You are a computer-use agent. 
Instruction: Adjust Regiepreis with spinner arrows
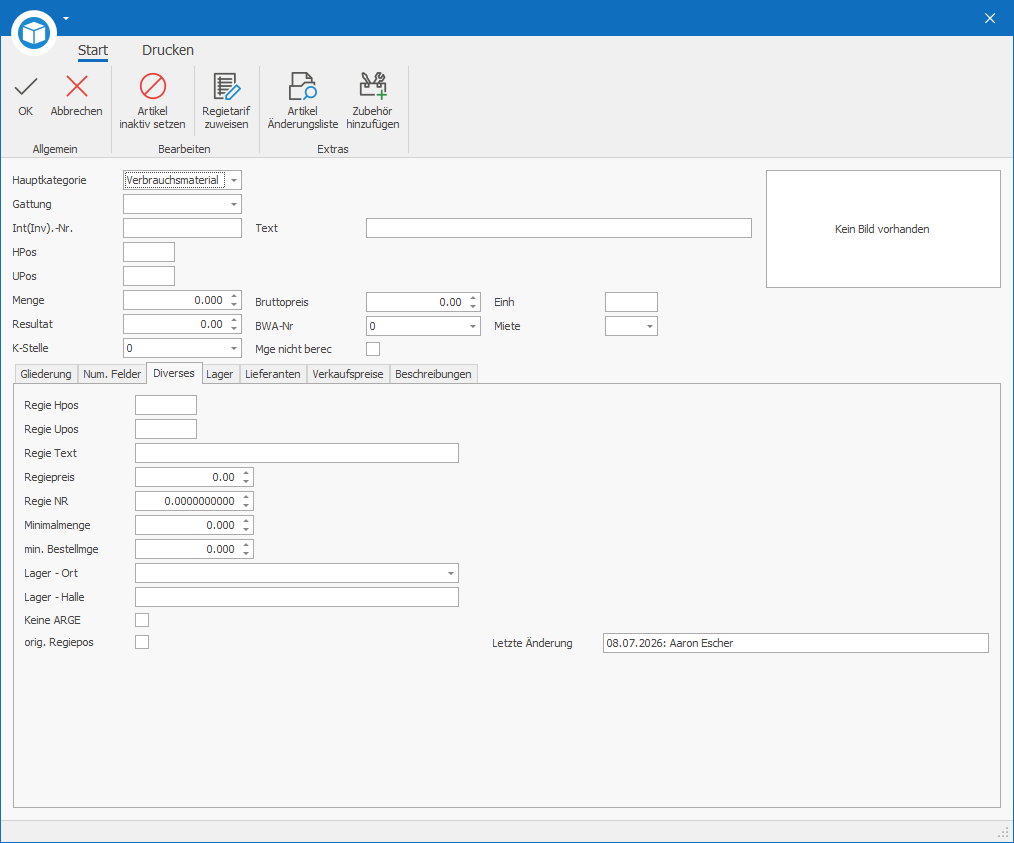click(246, 477)
